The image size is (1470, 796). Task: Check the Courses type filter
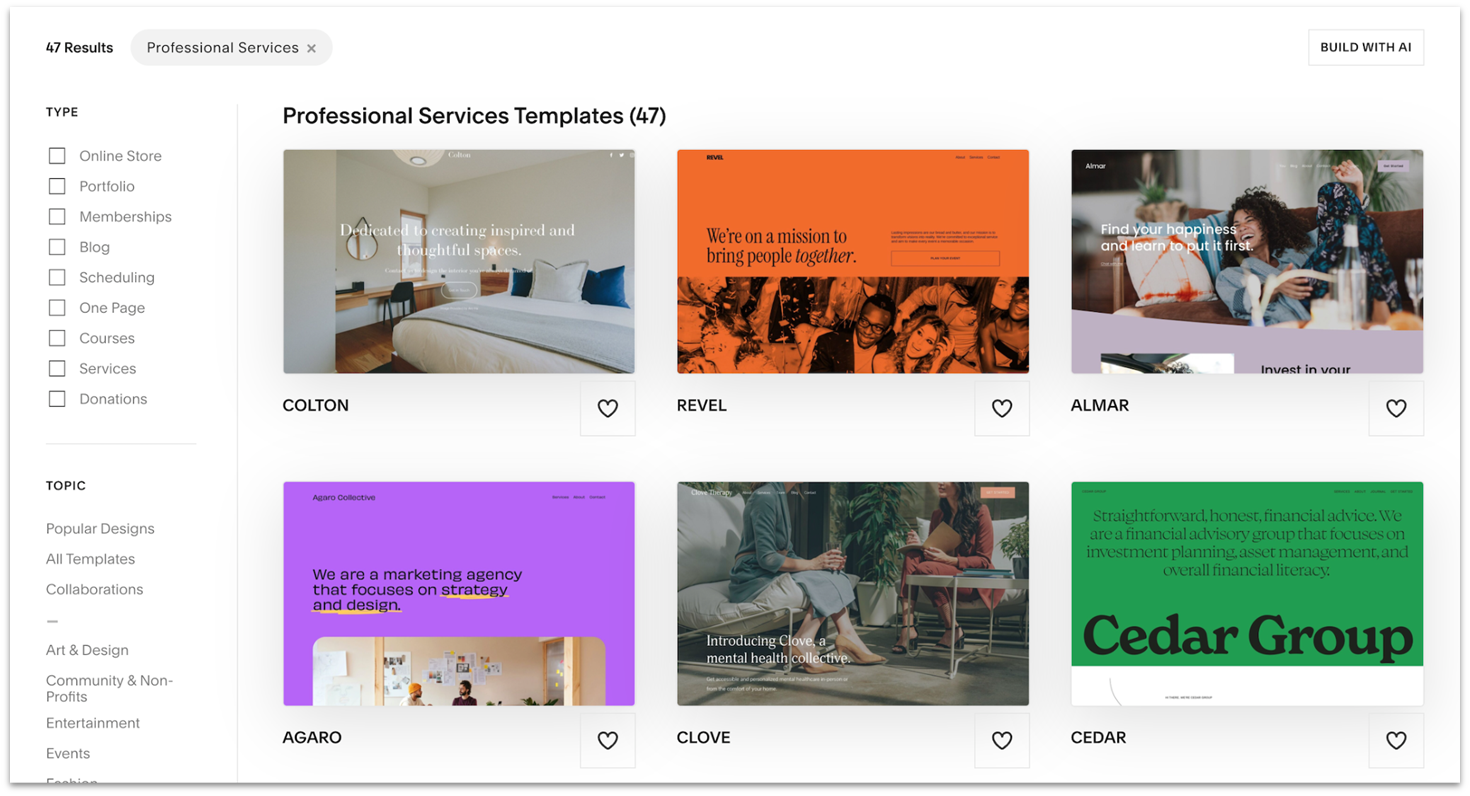[x=57, y=338]
